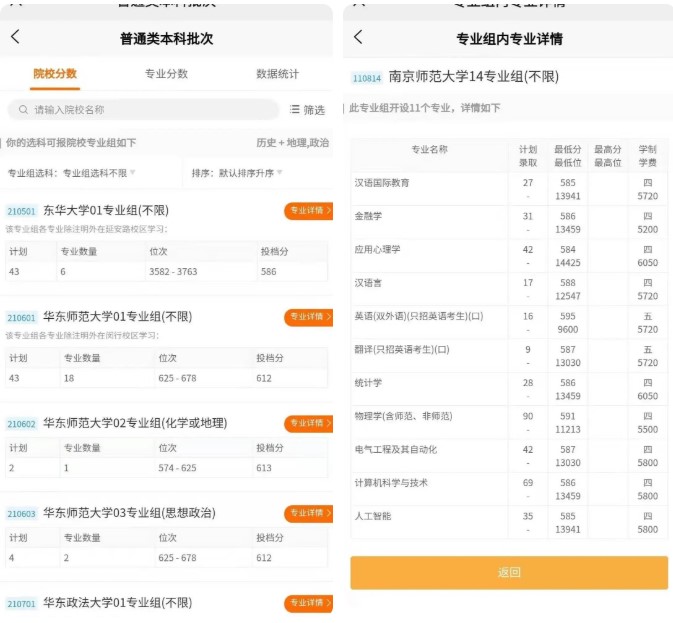Tap the back arrow on 专业组内专业详情 page
The image size is (673, 623).
pyautogui.click(x=358, y=37)
